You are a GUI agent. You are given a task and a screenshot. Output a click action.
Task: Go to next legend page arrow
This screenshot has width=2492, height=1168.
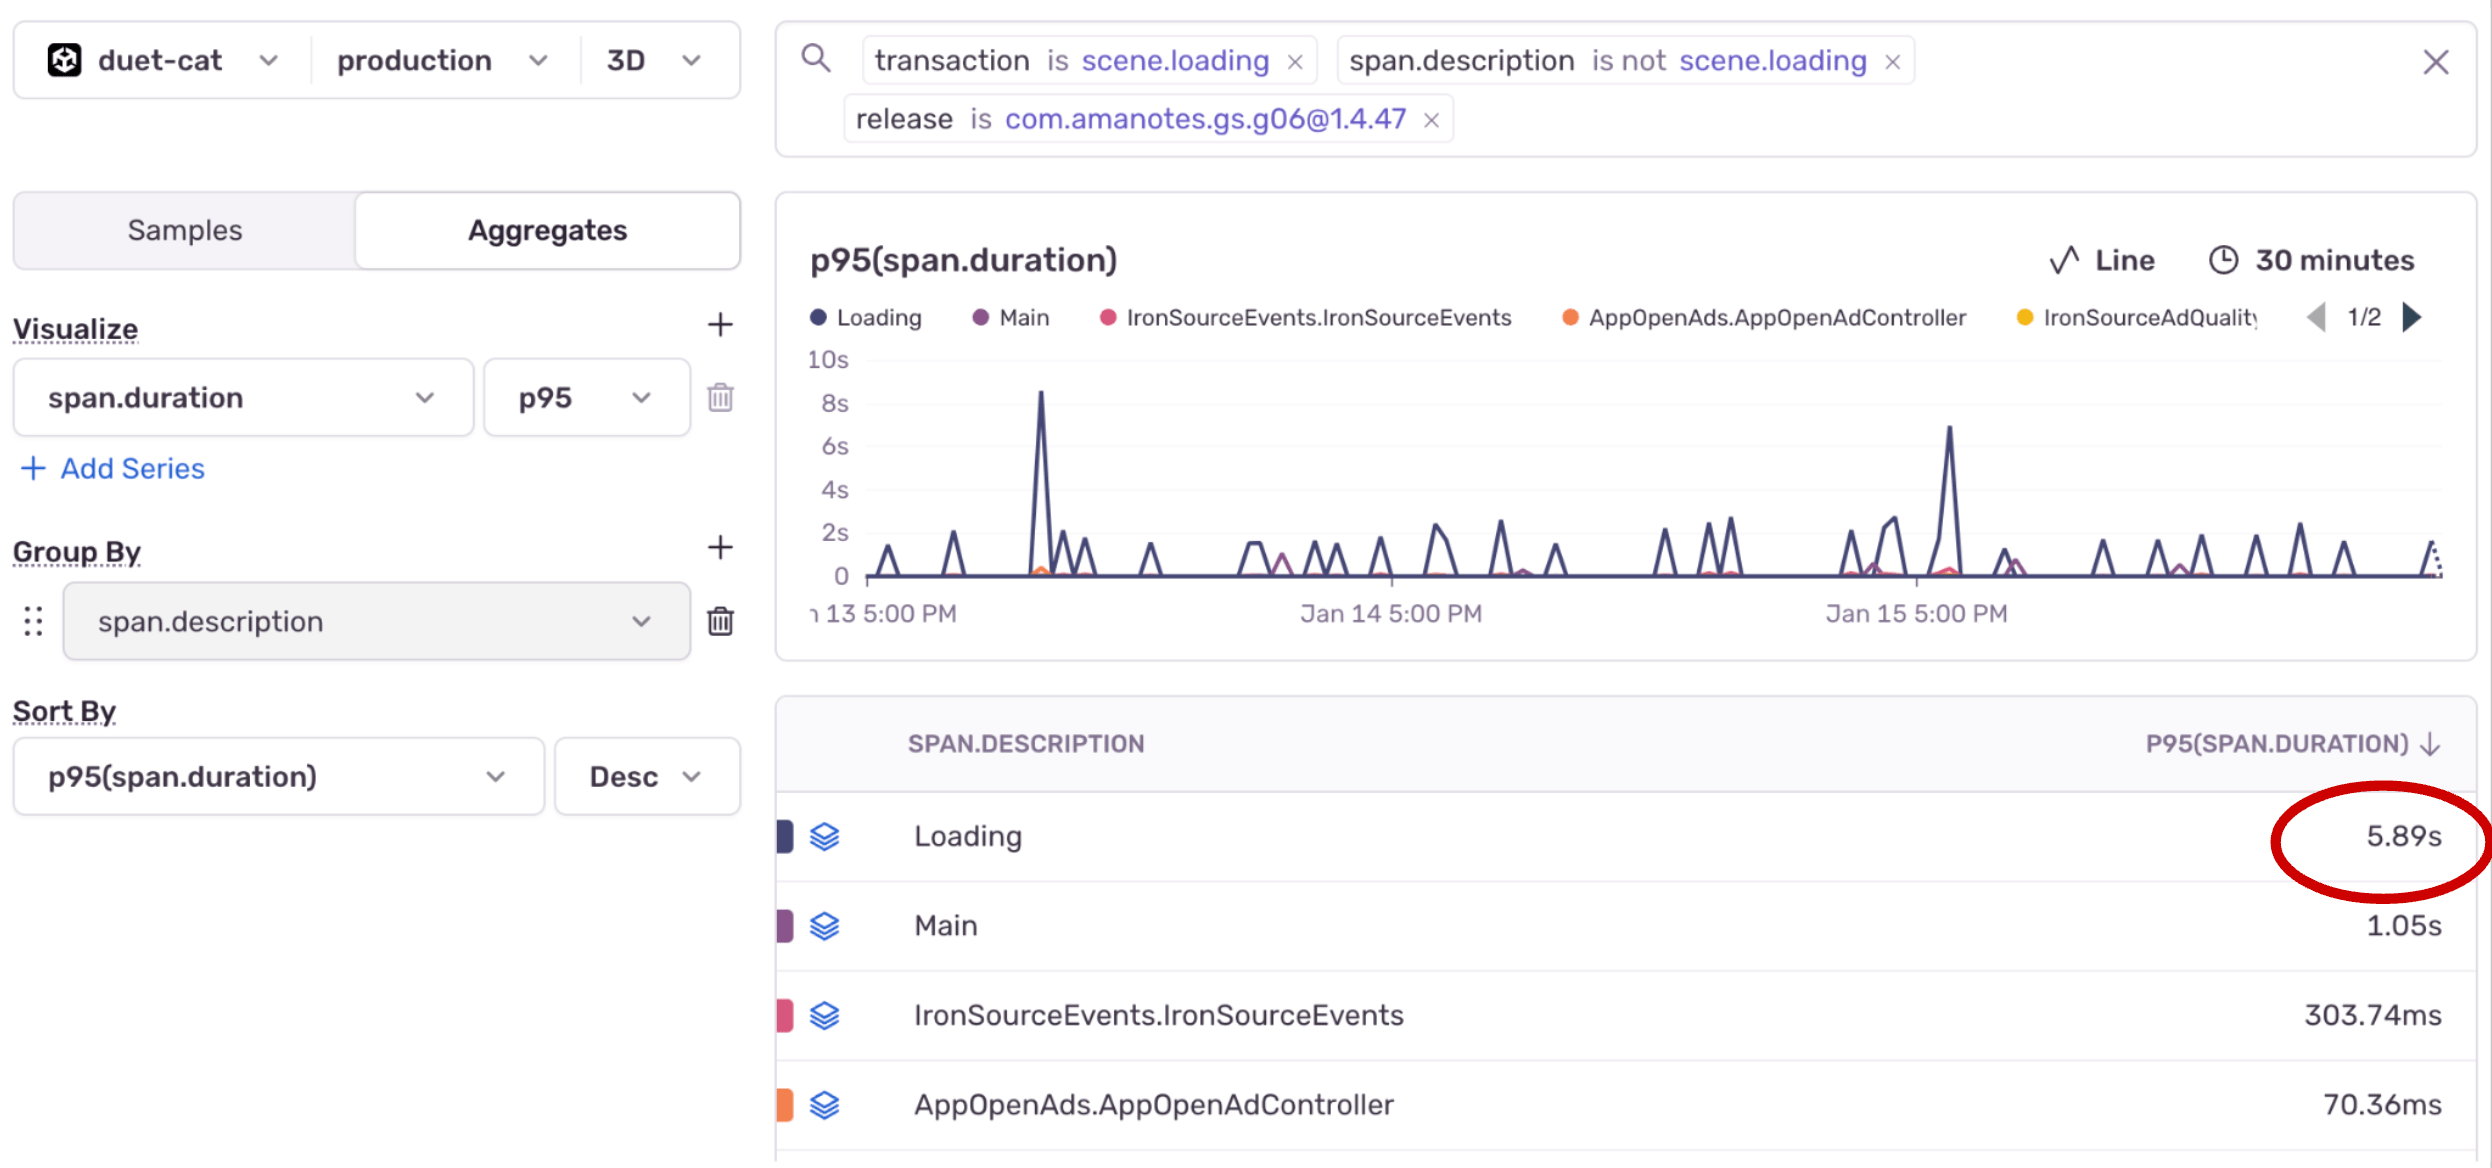click(2412, 318)
